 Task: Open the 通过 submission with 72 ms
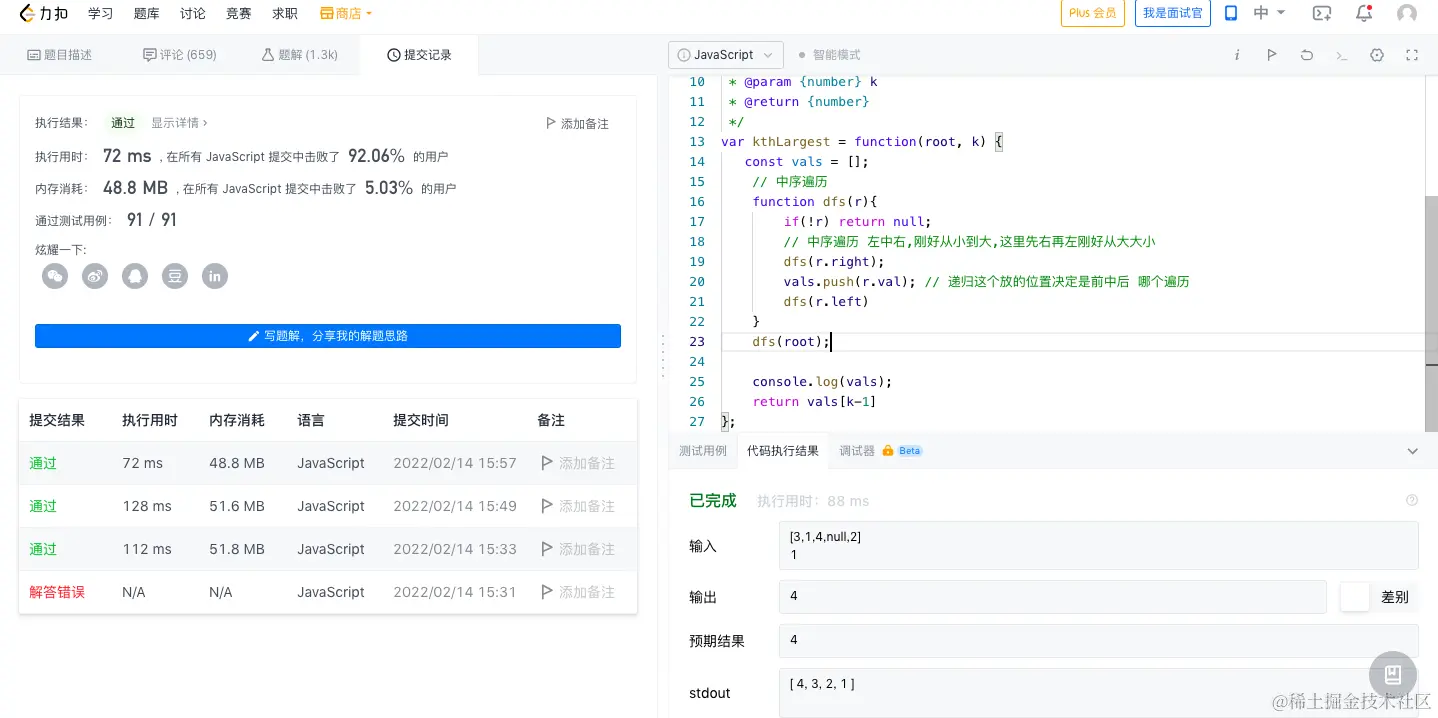tap(43, 463)
